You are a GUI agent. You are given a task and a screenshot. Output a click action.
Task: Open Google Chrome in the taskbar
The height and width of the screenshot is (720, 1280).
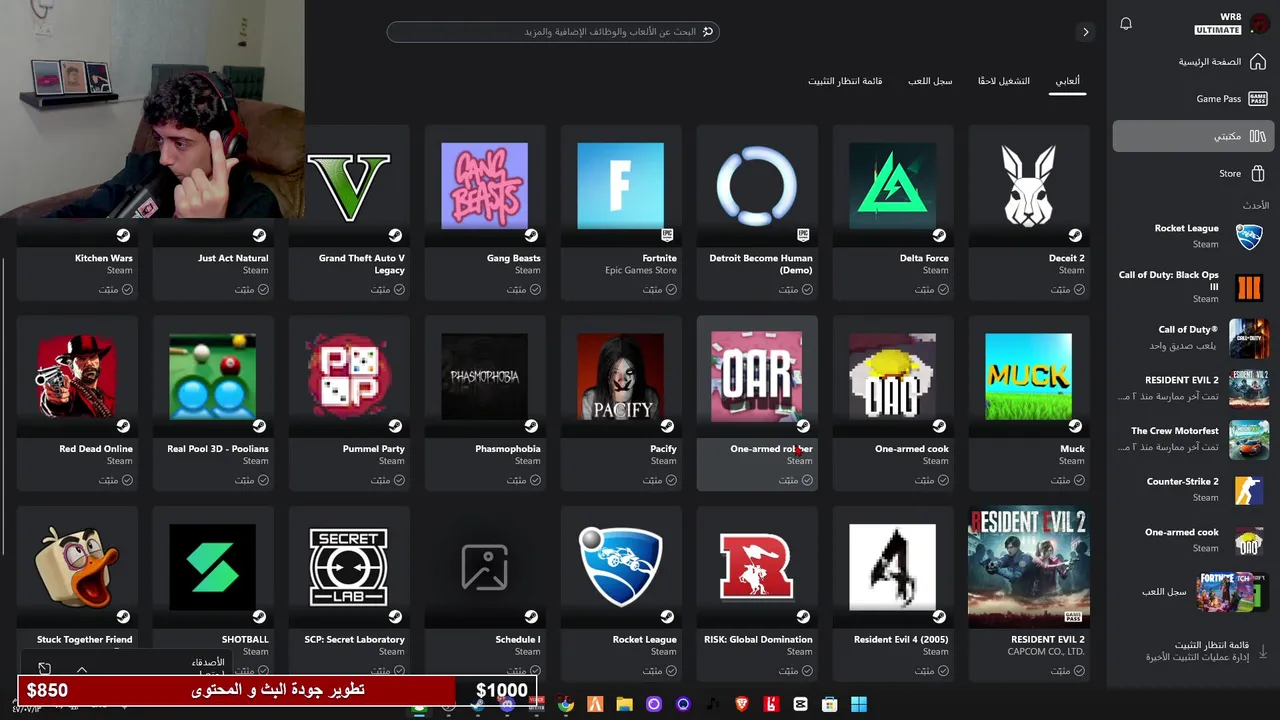(x=566, y=705)
